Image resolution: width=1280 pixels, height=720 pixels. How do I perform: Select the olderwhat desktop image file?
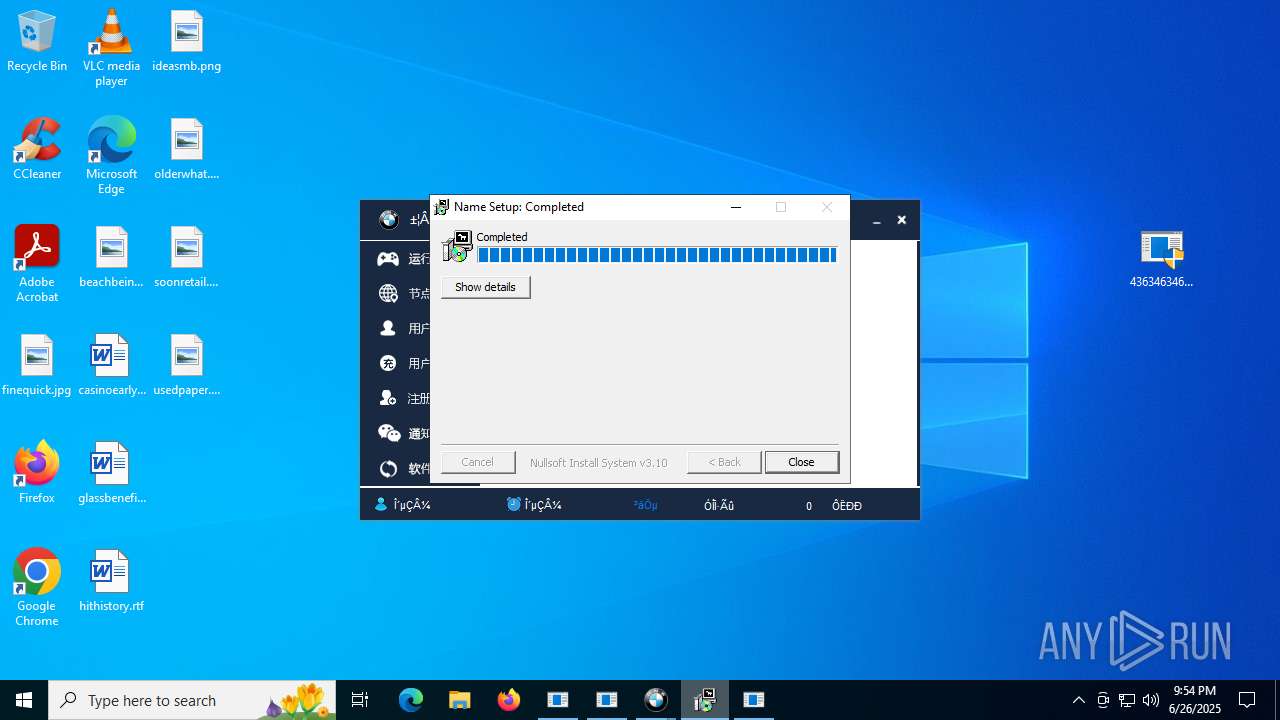186,150
